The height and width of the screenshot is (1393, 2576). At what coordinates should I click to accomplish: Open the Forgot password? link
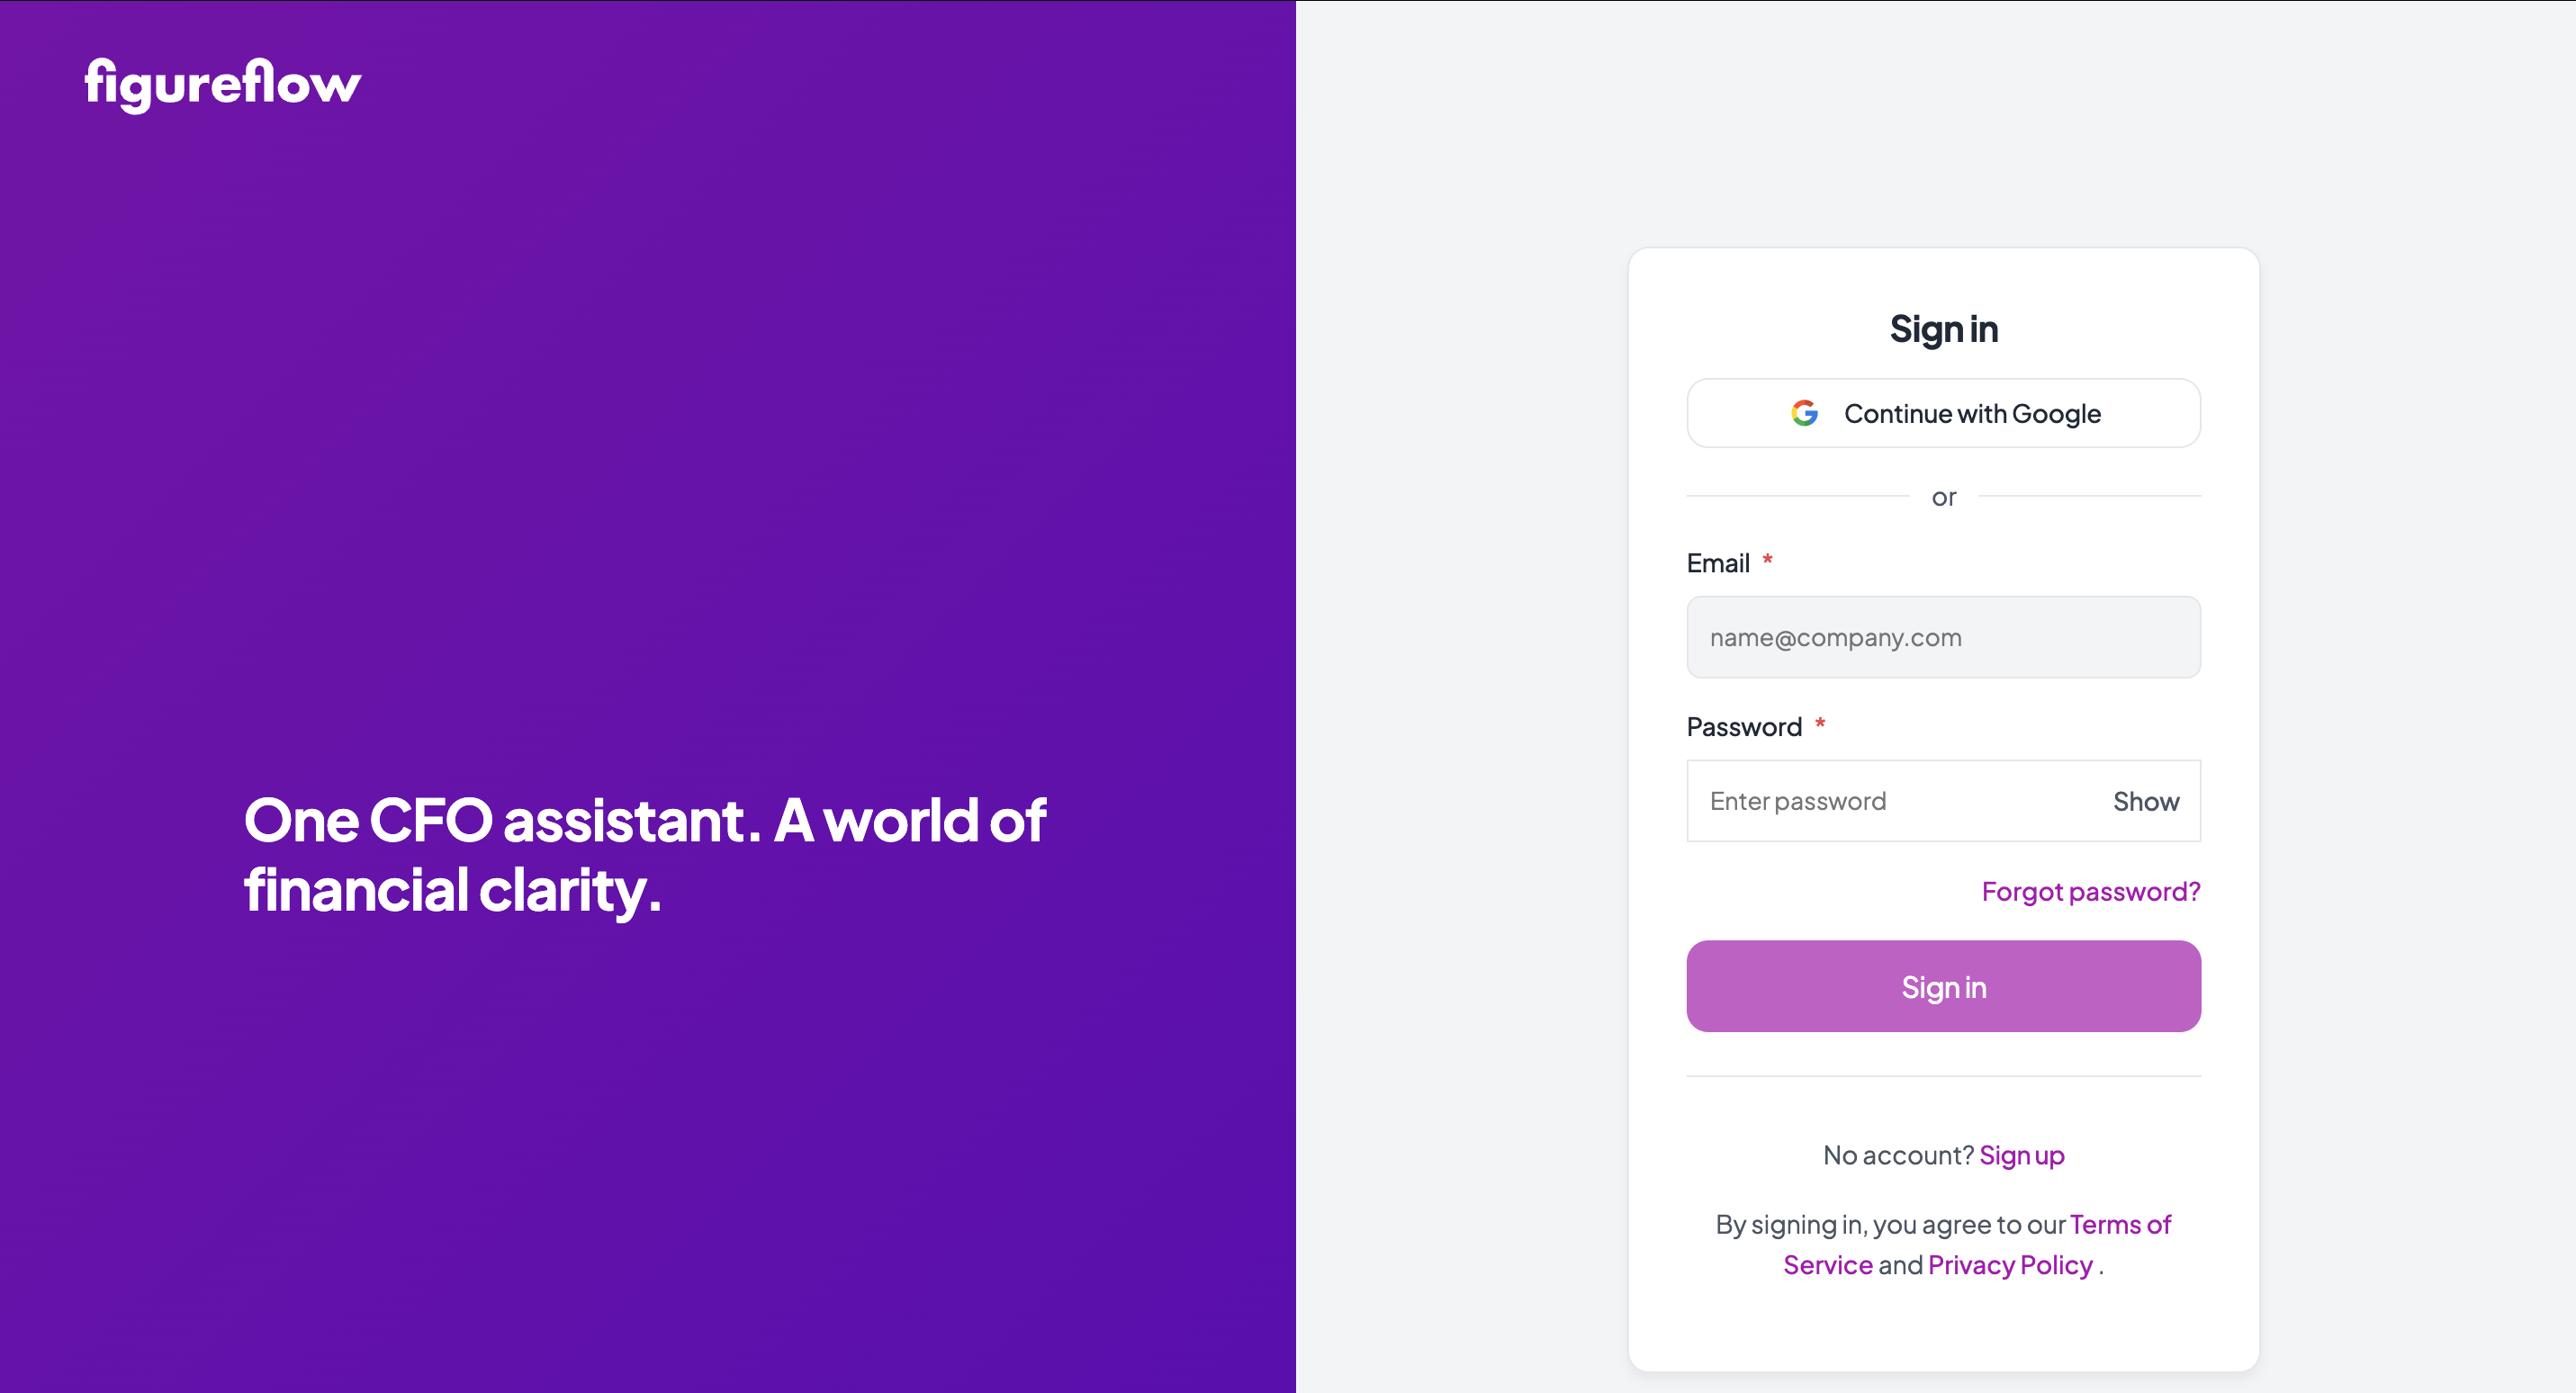pos(2090,891)
